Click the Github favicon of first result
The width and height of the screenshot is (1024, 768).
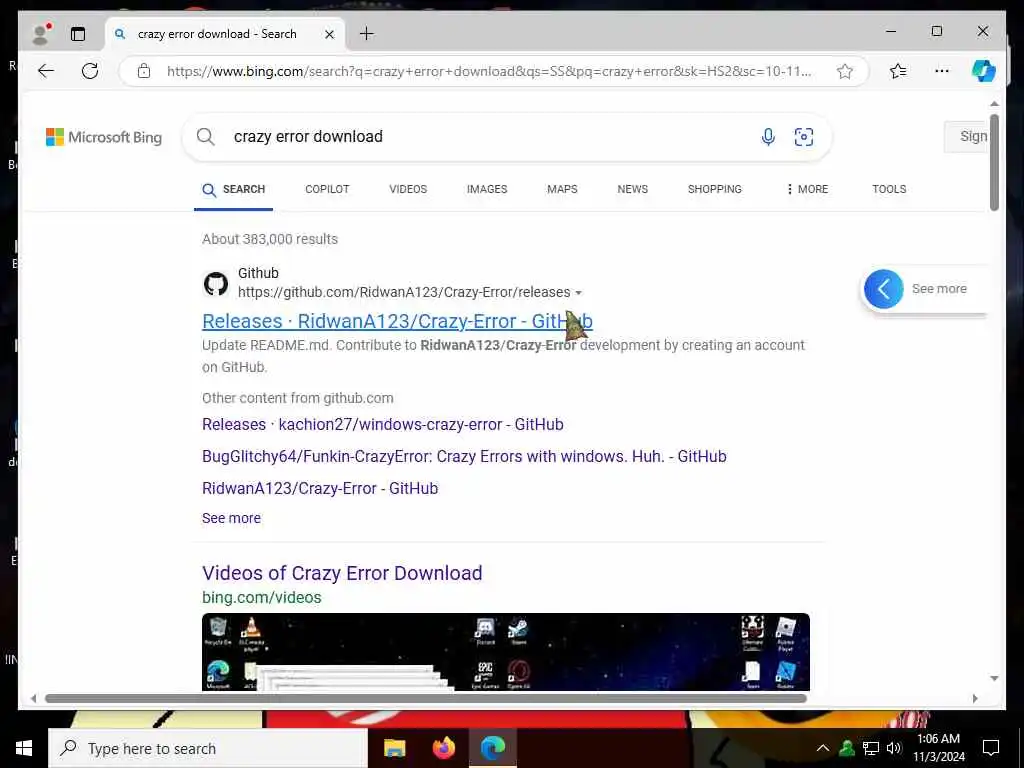pyautogui.click(x=216, y=283)
